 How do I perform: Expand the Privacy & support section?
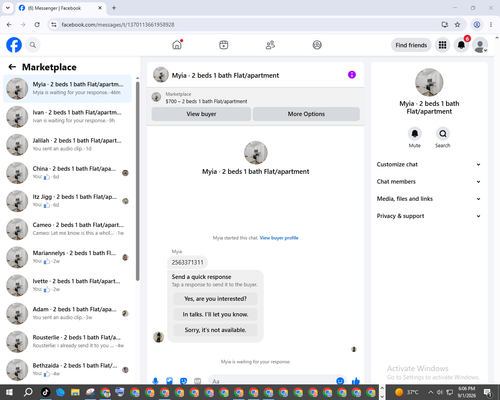coord(429,216)
